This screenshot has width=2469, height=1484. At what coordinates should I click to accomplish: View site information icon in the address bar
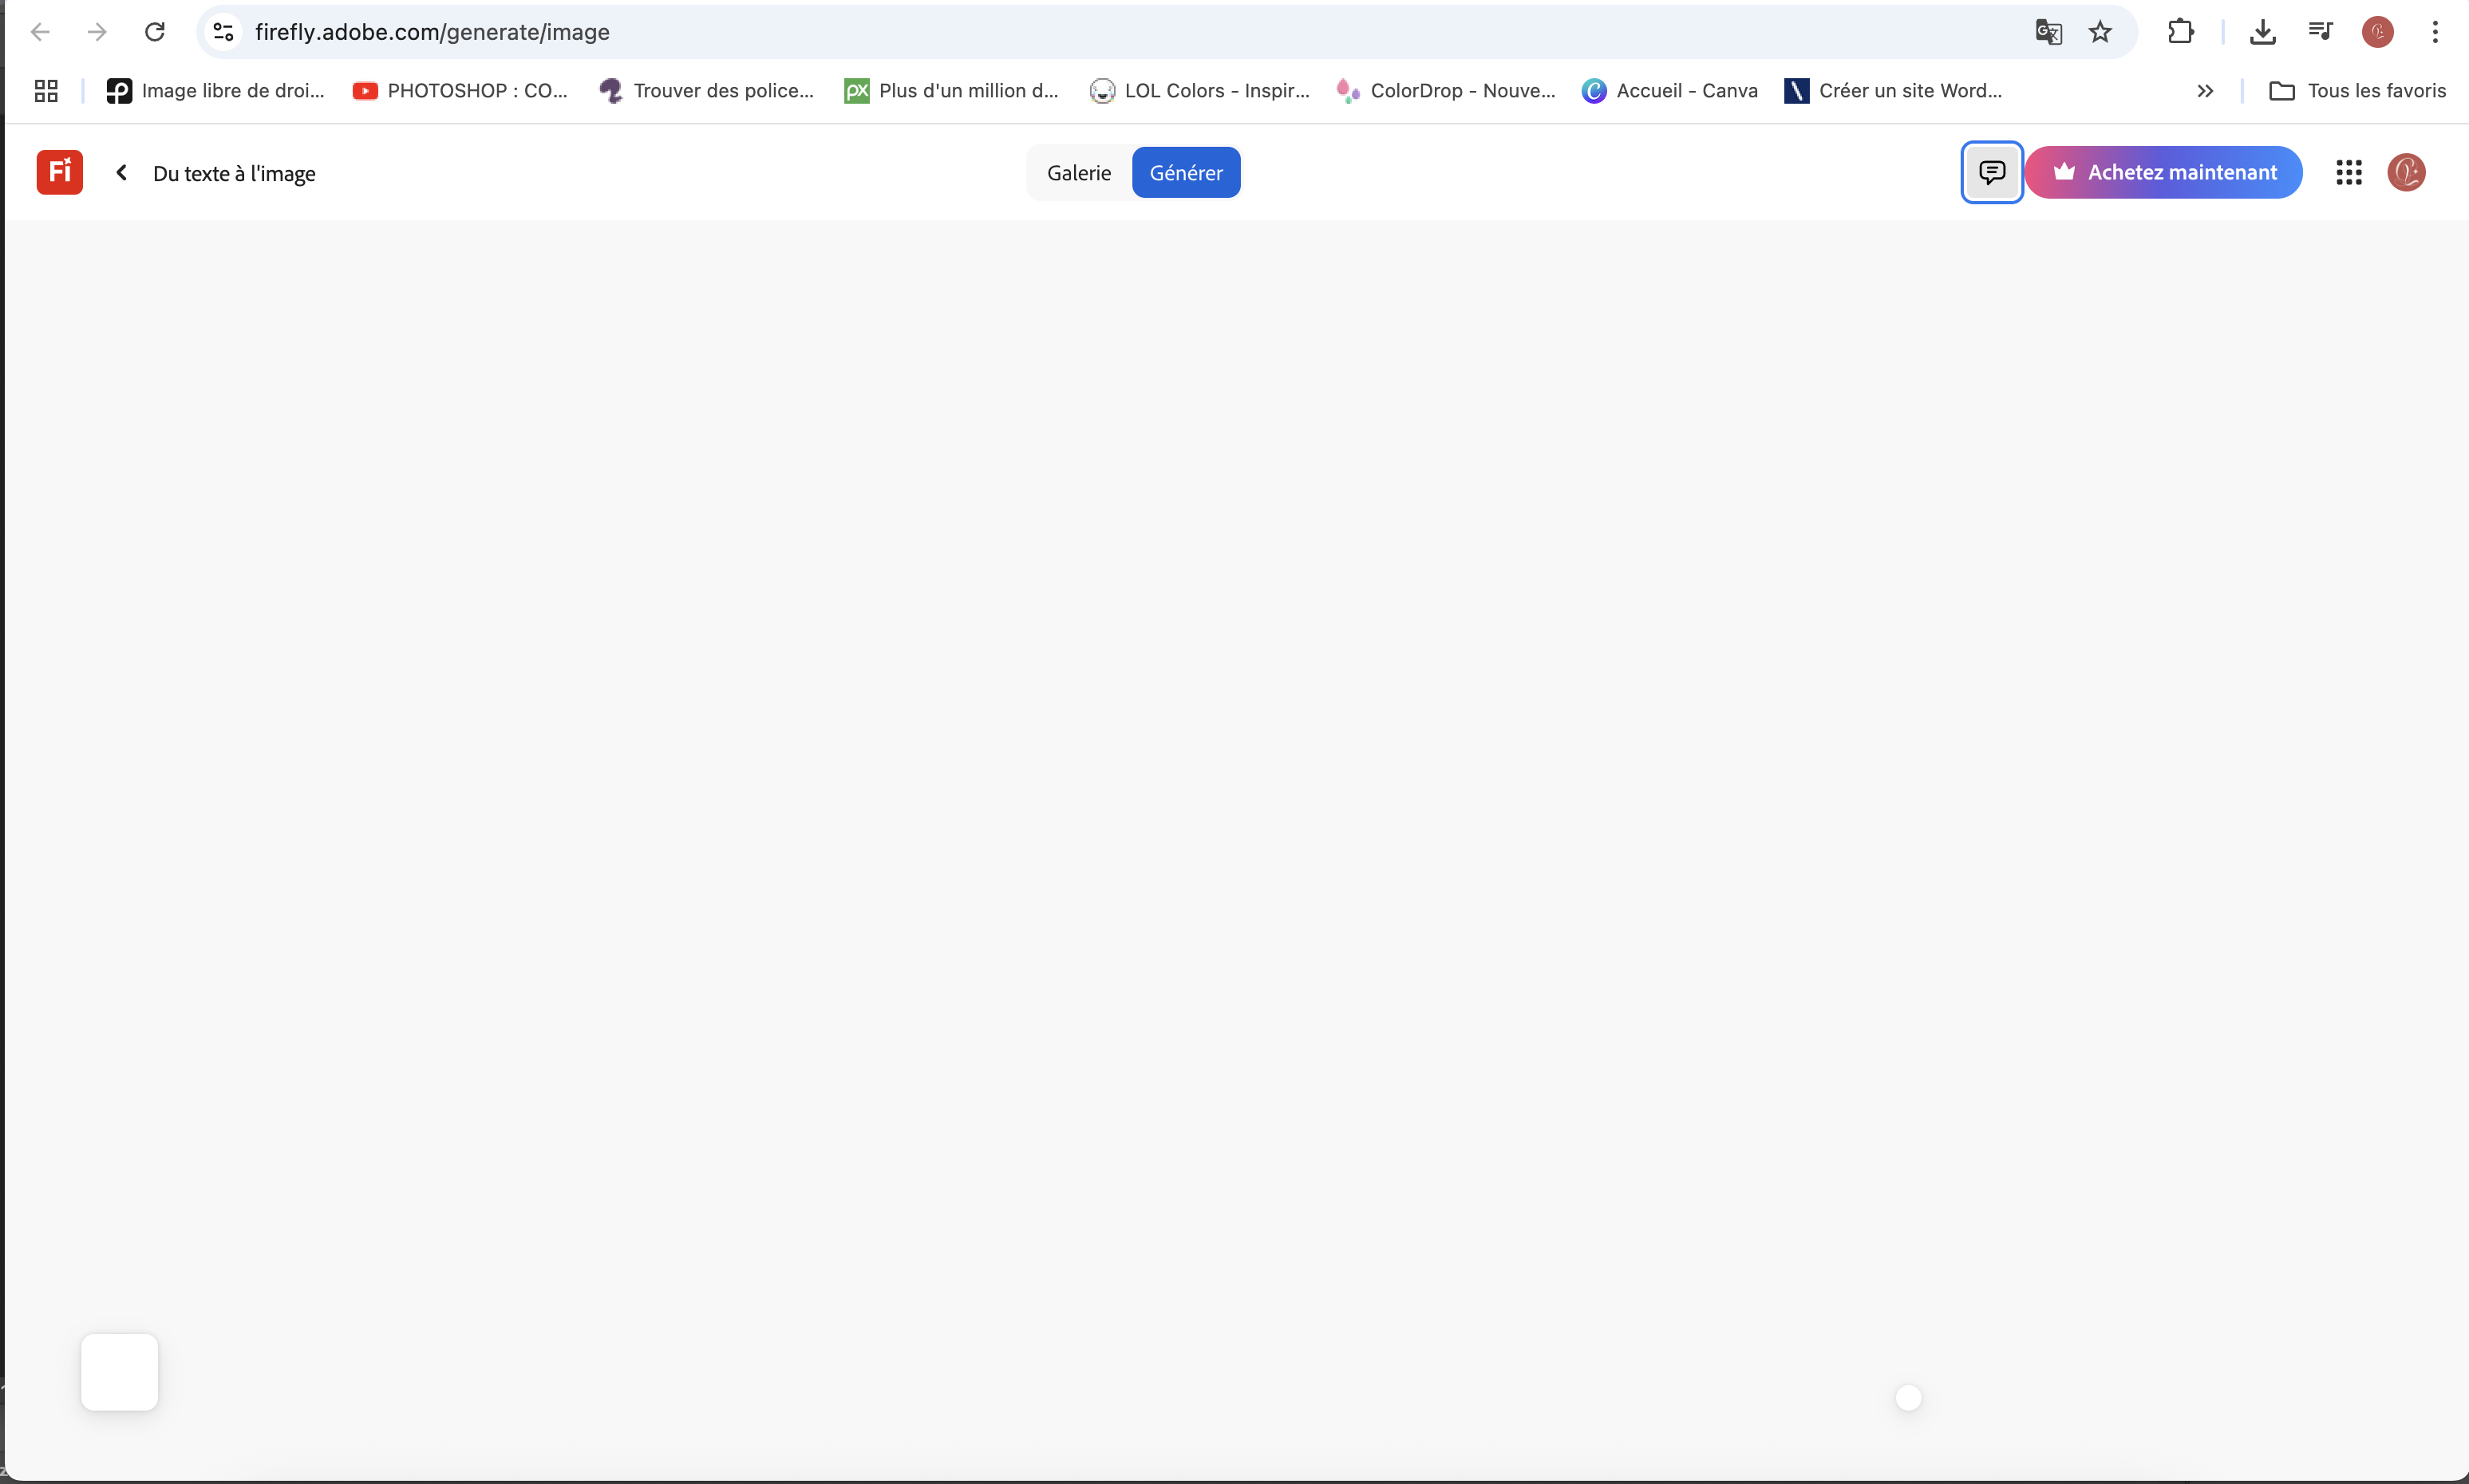click(x=224, y=32)
